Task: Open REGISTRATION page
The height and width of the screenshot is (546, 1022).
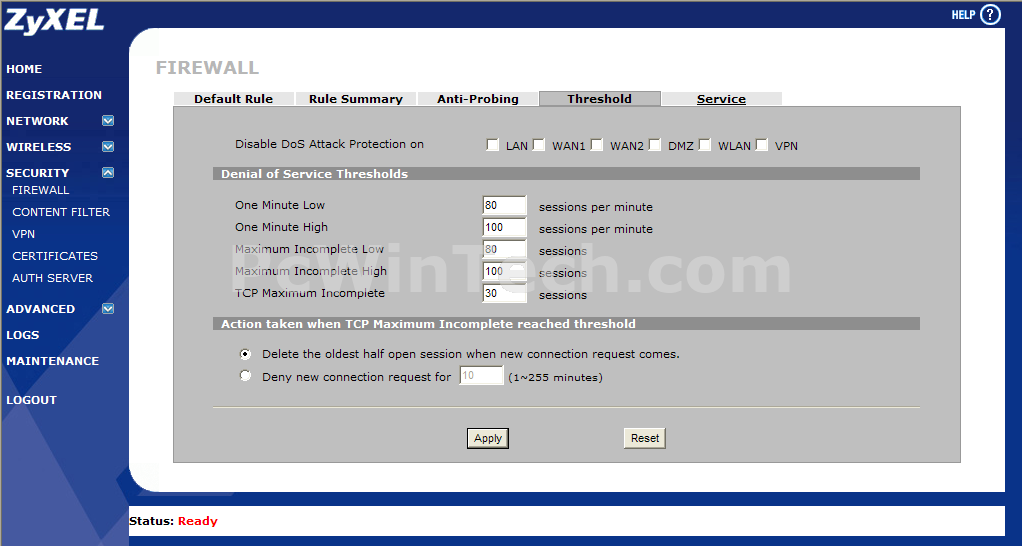Action: [54, 95]
